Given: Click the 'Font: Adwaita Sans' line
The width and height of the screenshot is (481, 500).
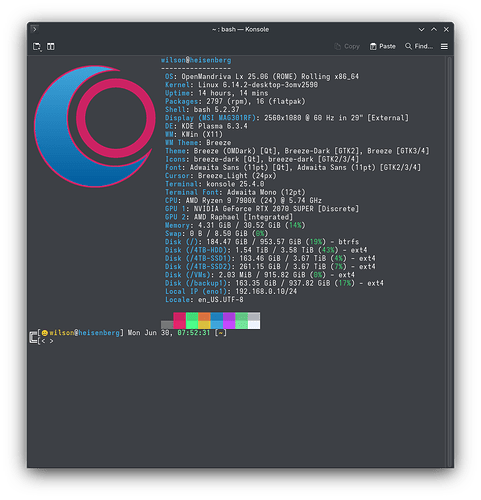Looking at the screenshot, I should point(293,167).
